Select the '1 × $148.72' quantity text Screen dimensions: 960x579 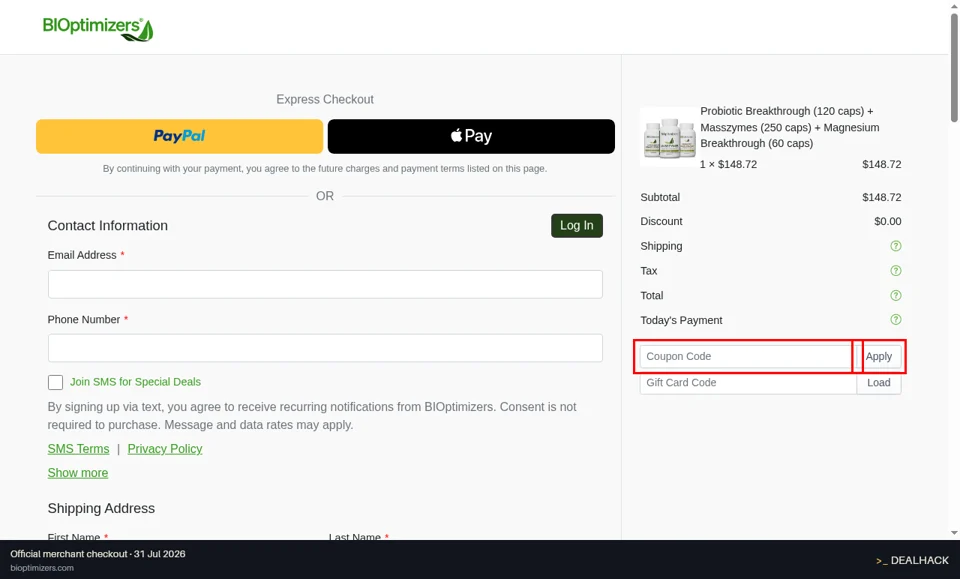click(x=729, y=164)
